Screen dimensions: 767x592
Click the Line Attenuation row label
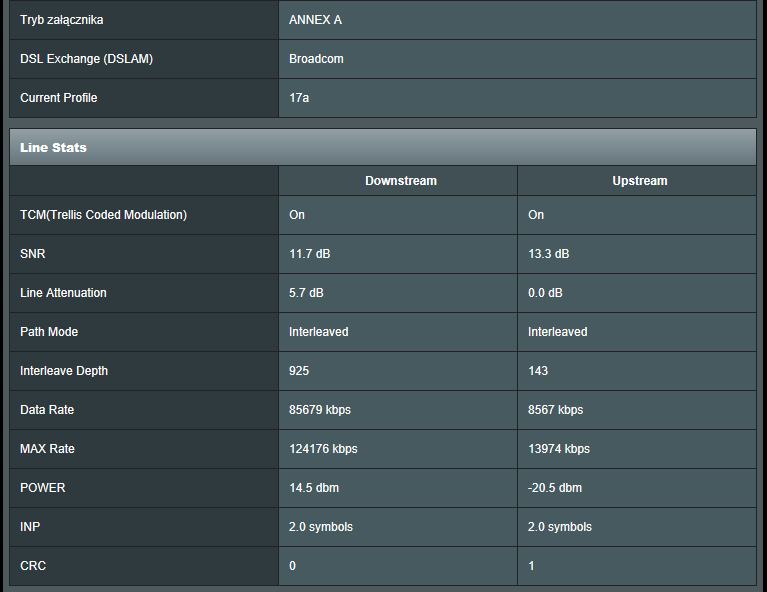tap(63, 293)
